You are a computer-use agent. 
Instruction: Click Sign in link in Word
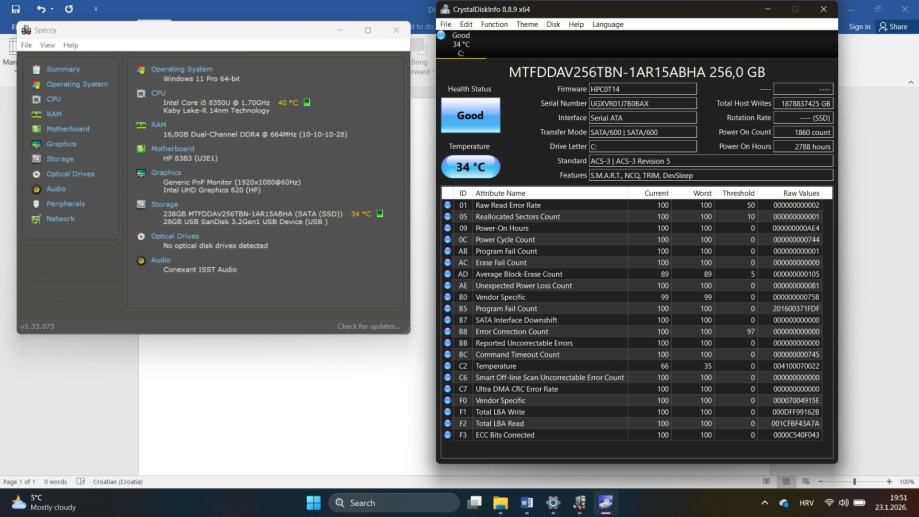point(859,26)
